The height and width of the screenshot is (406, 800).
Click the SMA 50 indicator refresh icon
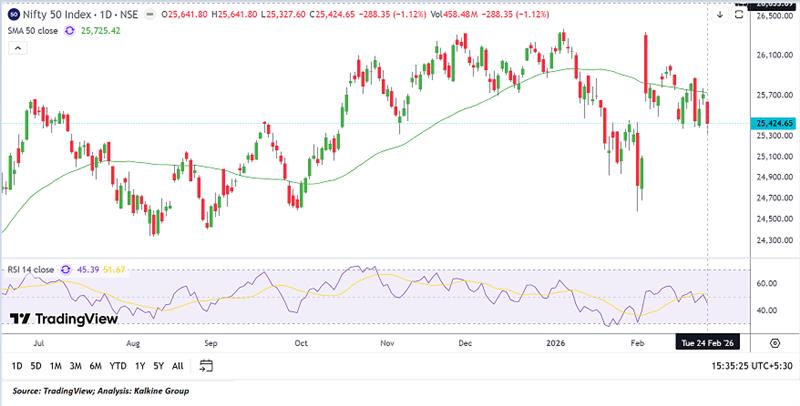click(x=69, y=31)
